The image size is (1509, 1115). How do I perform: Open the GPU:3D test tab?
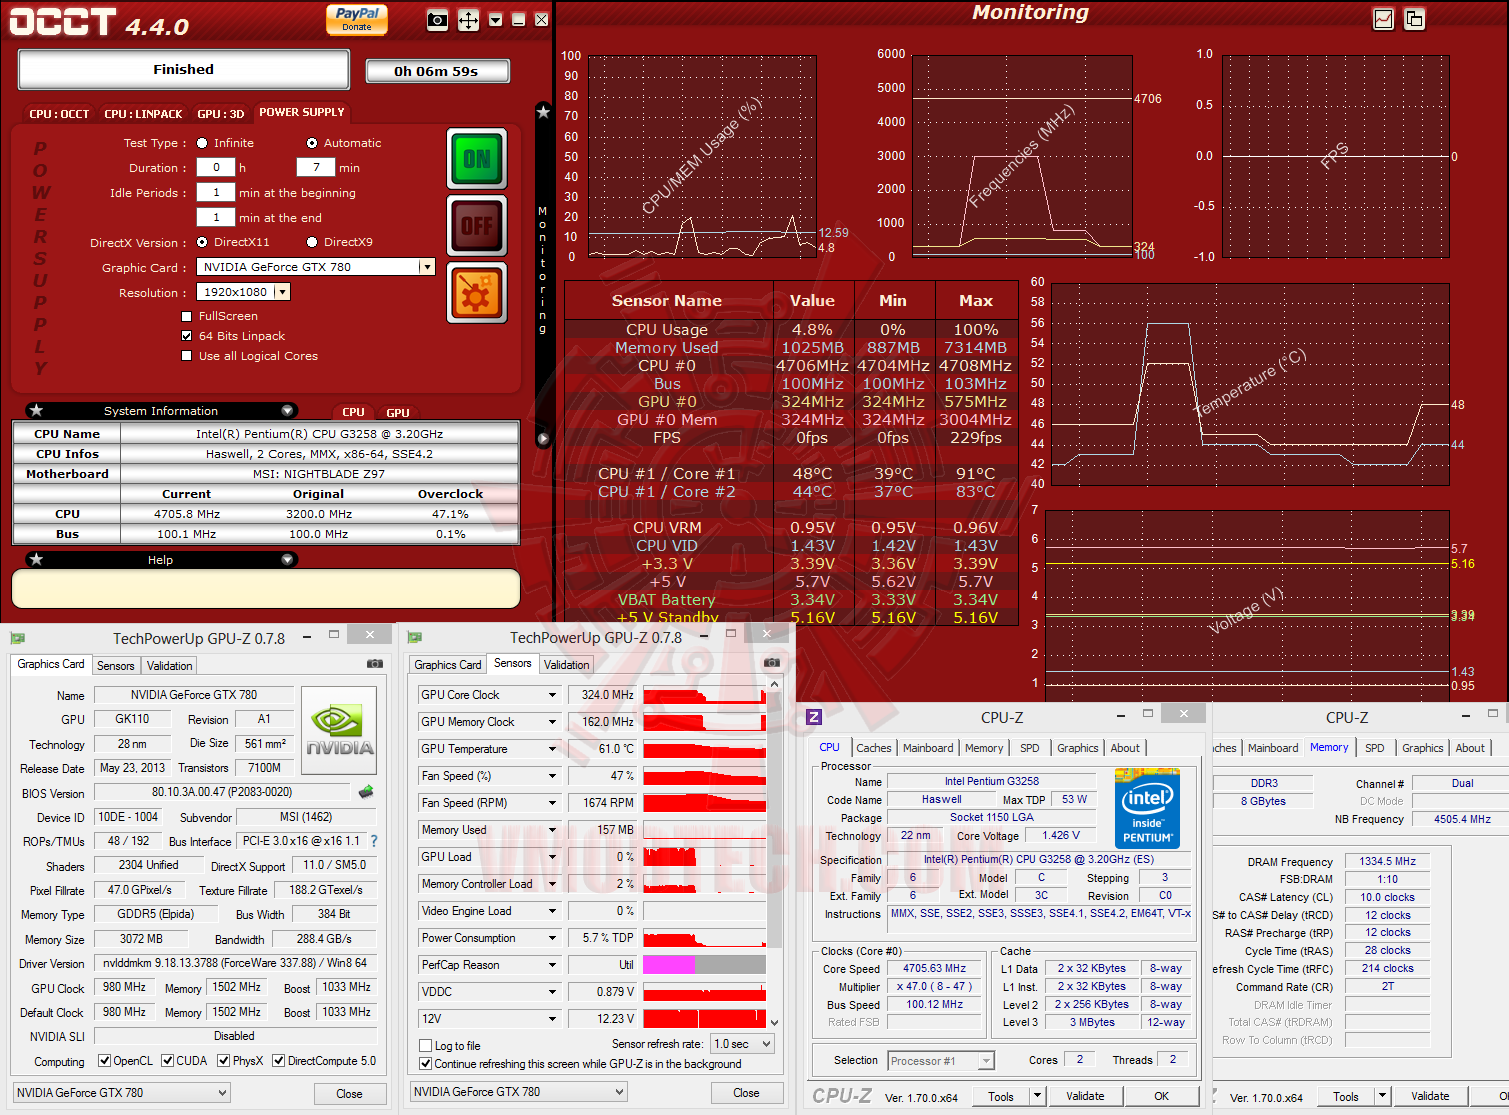point(221,114)
